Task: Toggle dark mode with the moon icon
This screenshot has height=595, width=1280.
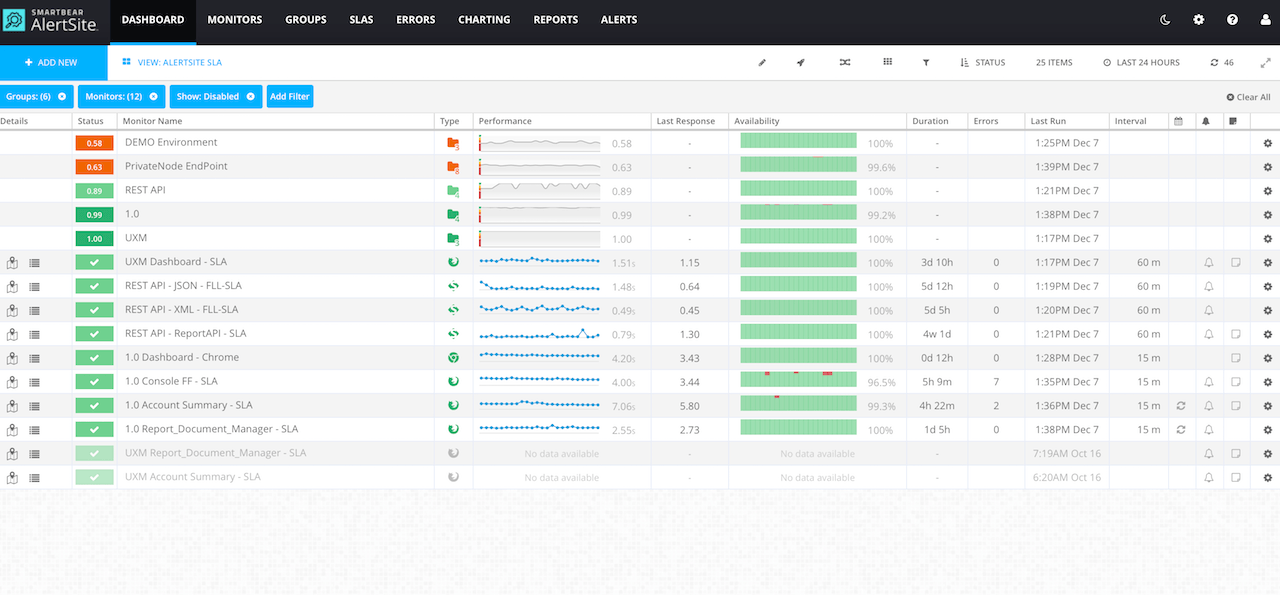Action: pyautogui.click(x=1166, y=20)
